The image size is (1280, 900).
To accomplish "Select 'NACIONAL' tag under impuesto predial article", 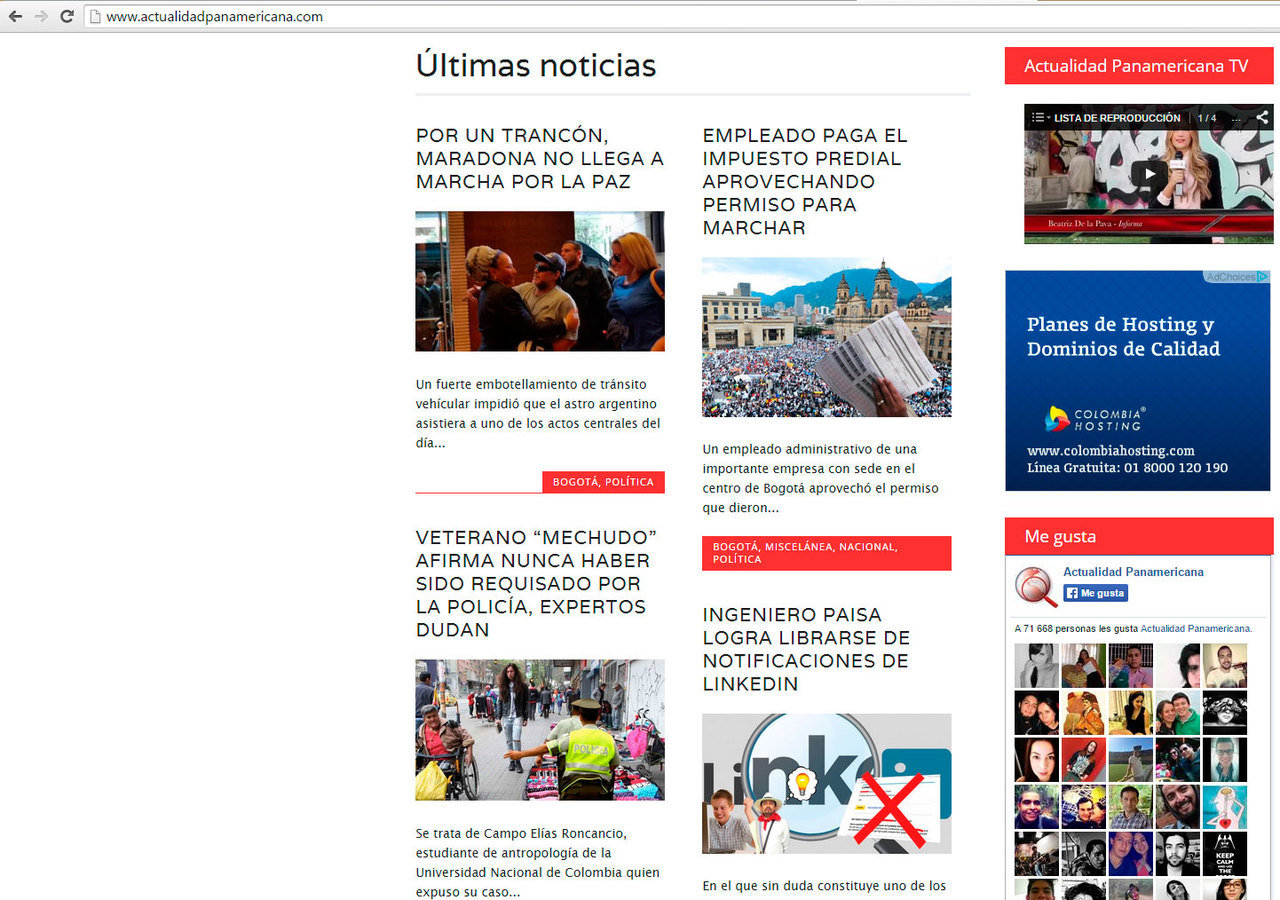I will [x=868, y=547].
